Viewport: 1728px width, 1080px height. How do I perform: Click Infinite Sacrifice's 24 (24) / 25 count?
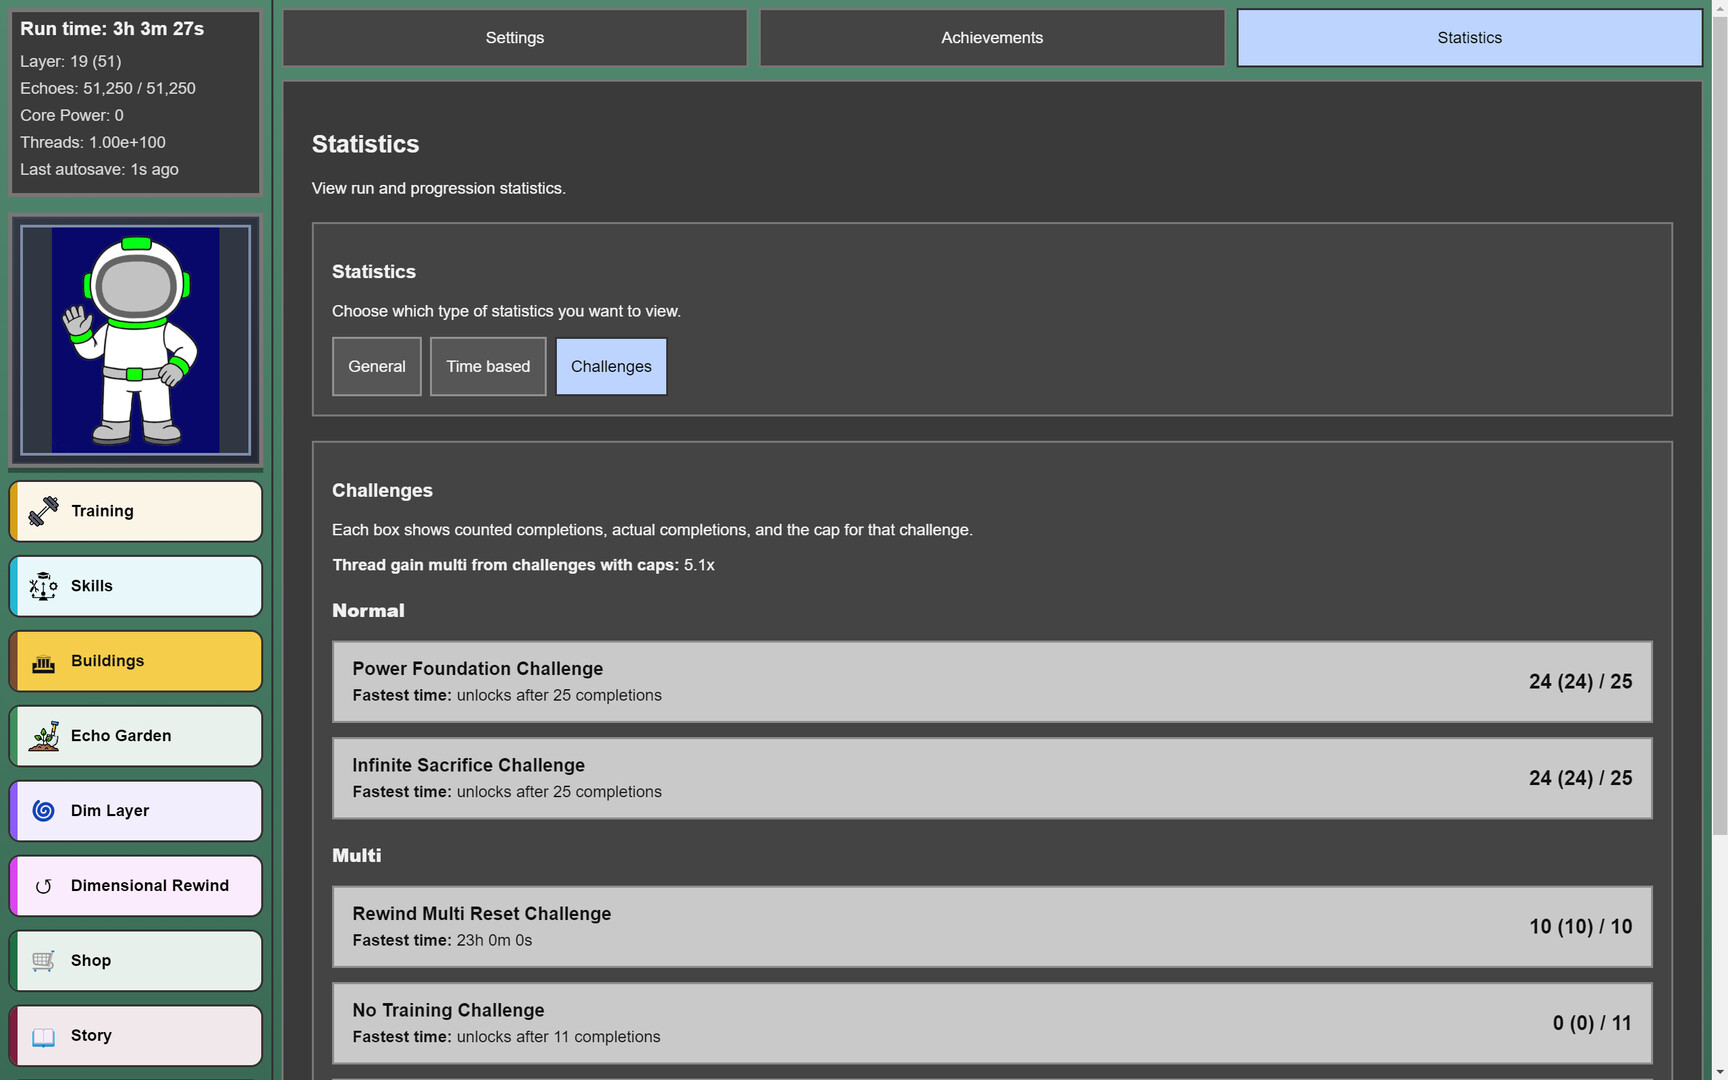point(1580,779)
